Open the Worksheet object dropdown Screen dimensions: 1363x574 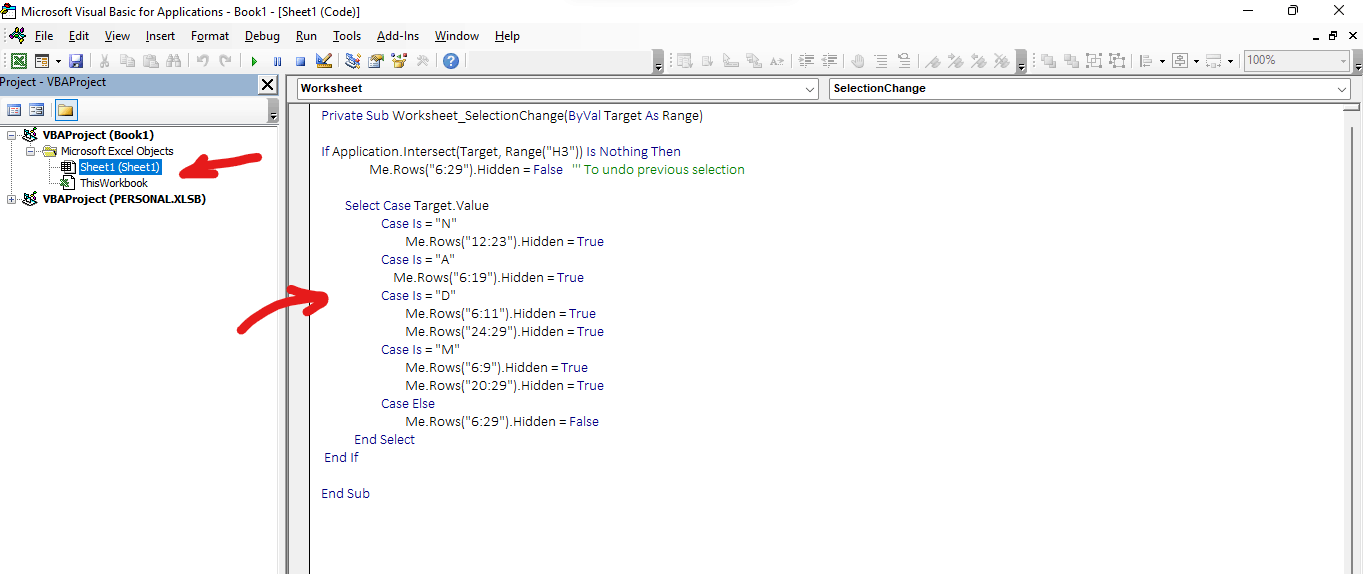[x=811, y=89]
